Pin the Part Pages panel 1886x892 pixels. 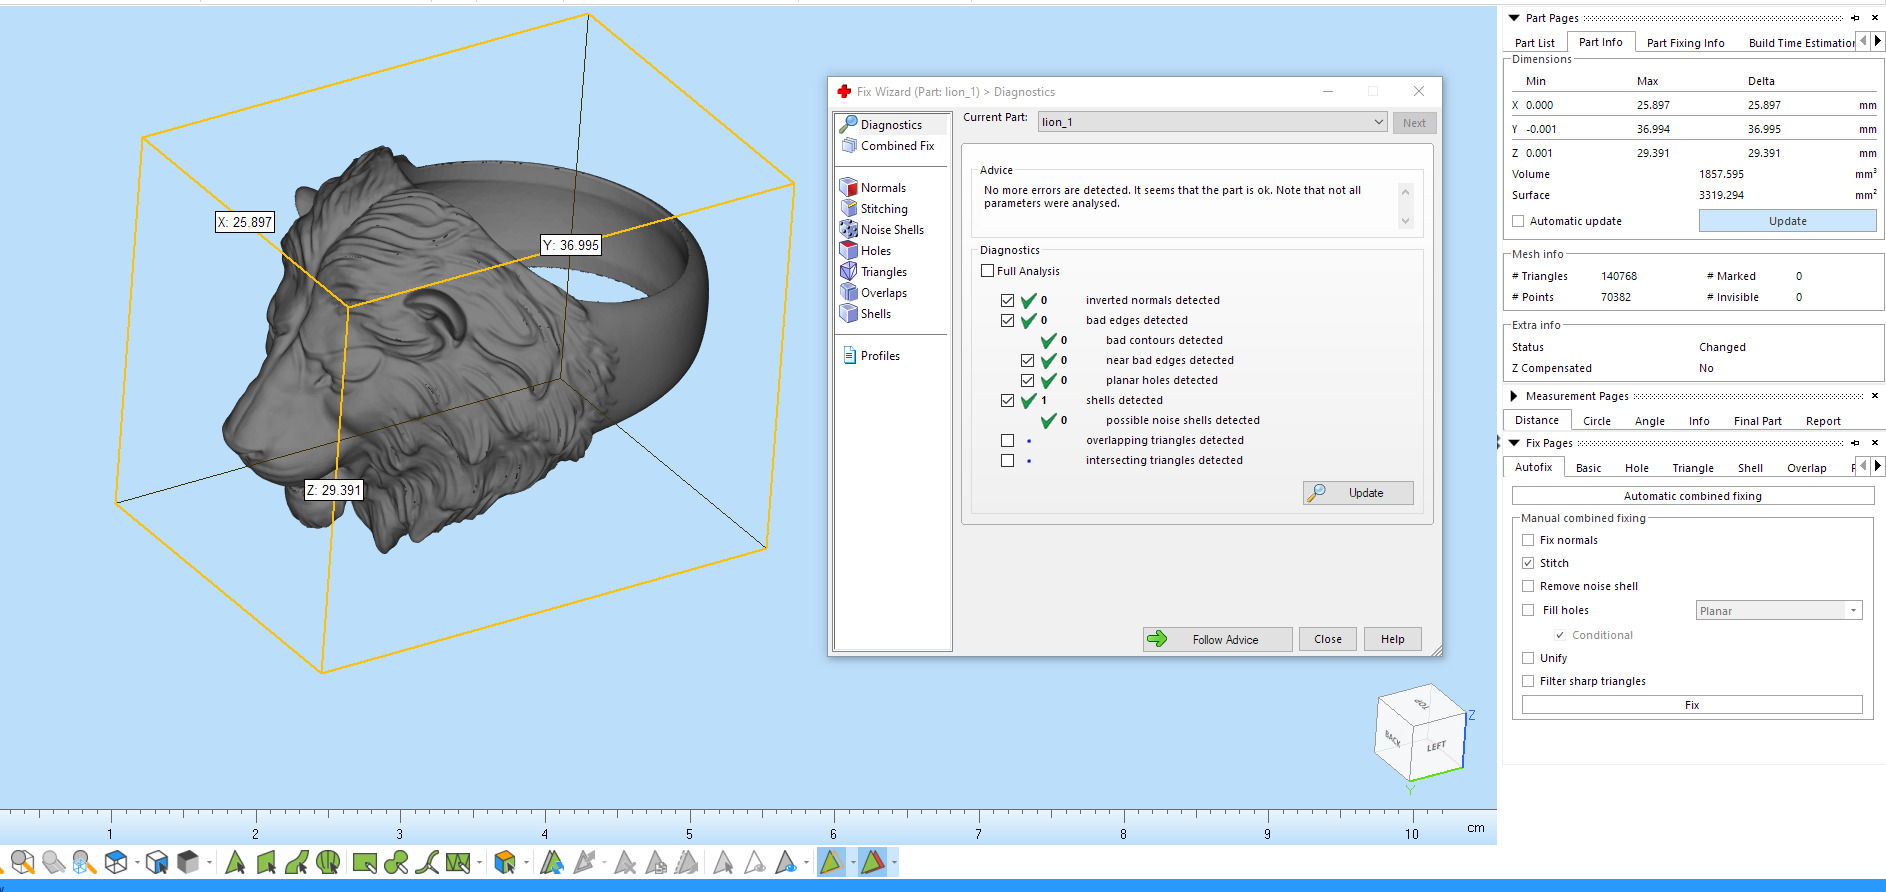[x=1855, y=18]
